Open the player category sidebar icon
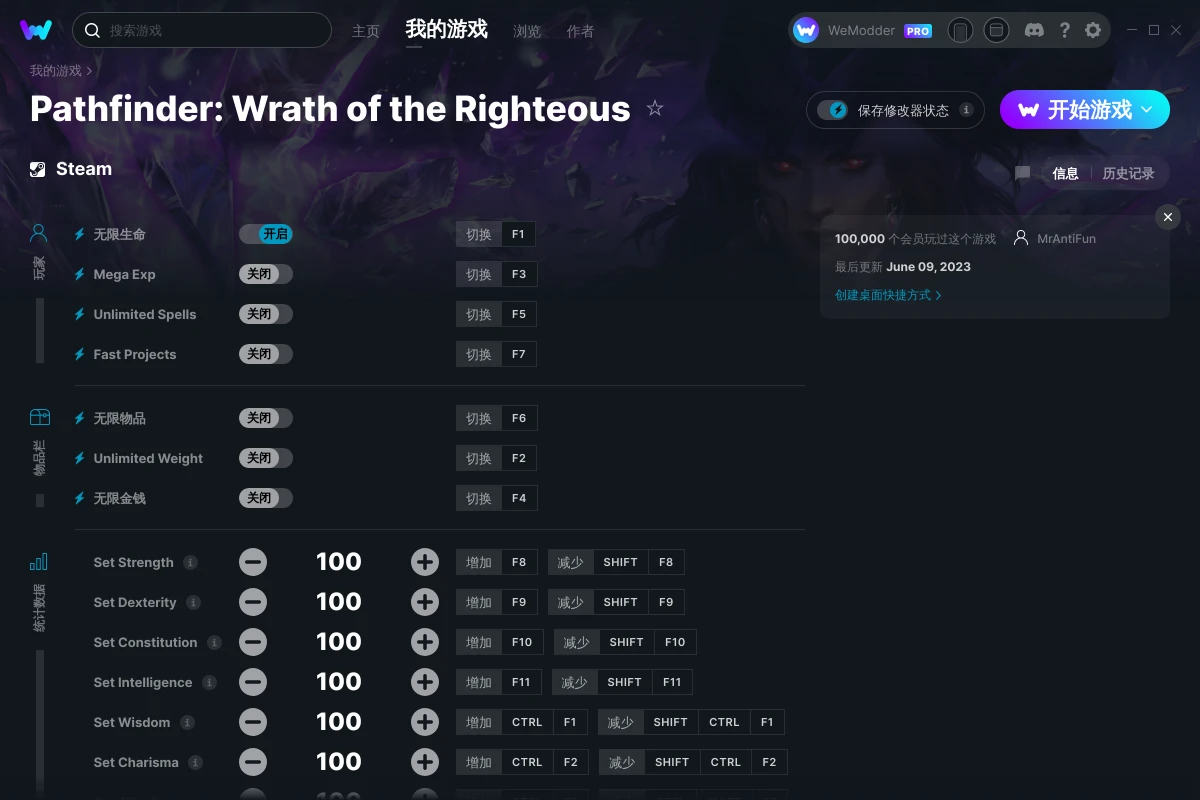Screen dimensions: 1200x800 coord(39,234)
